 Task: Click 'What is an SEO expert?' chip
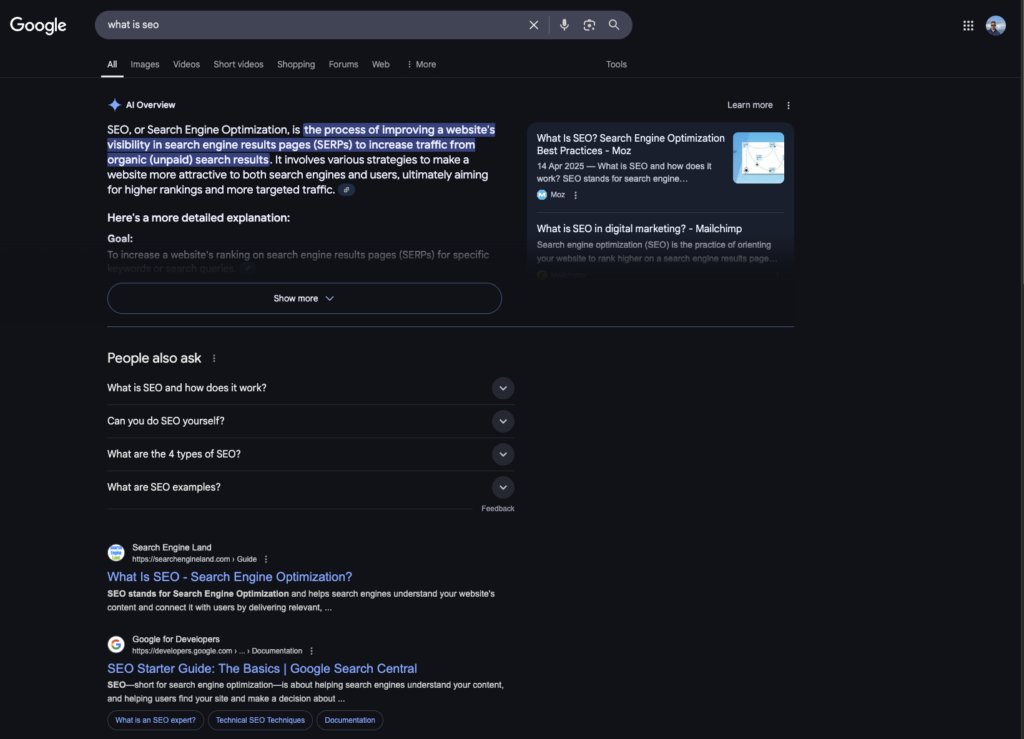(155, 720)
